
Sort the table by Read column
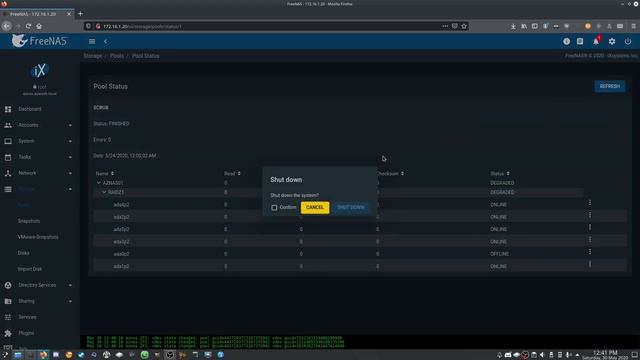[232, 173]
